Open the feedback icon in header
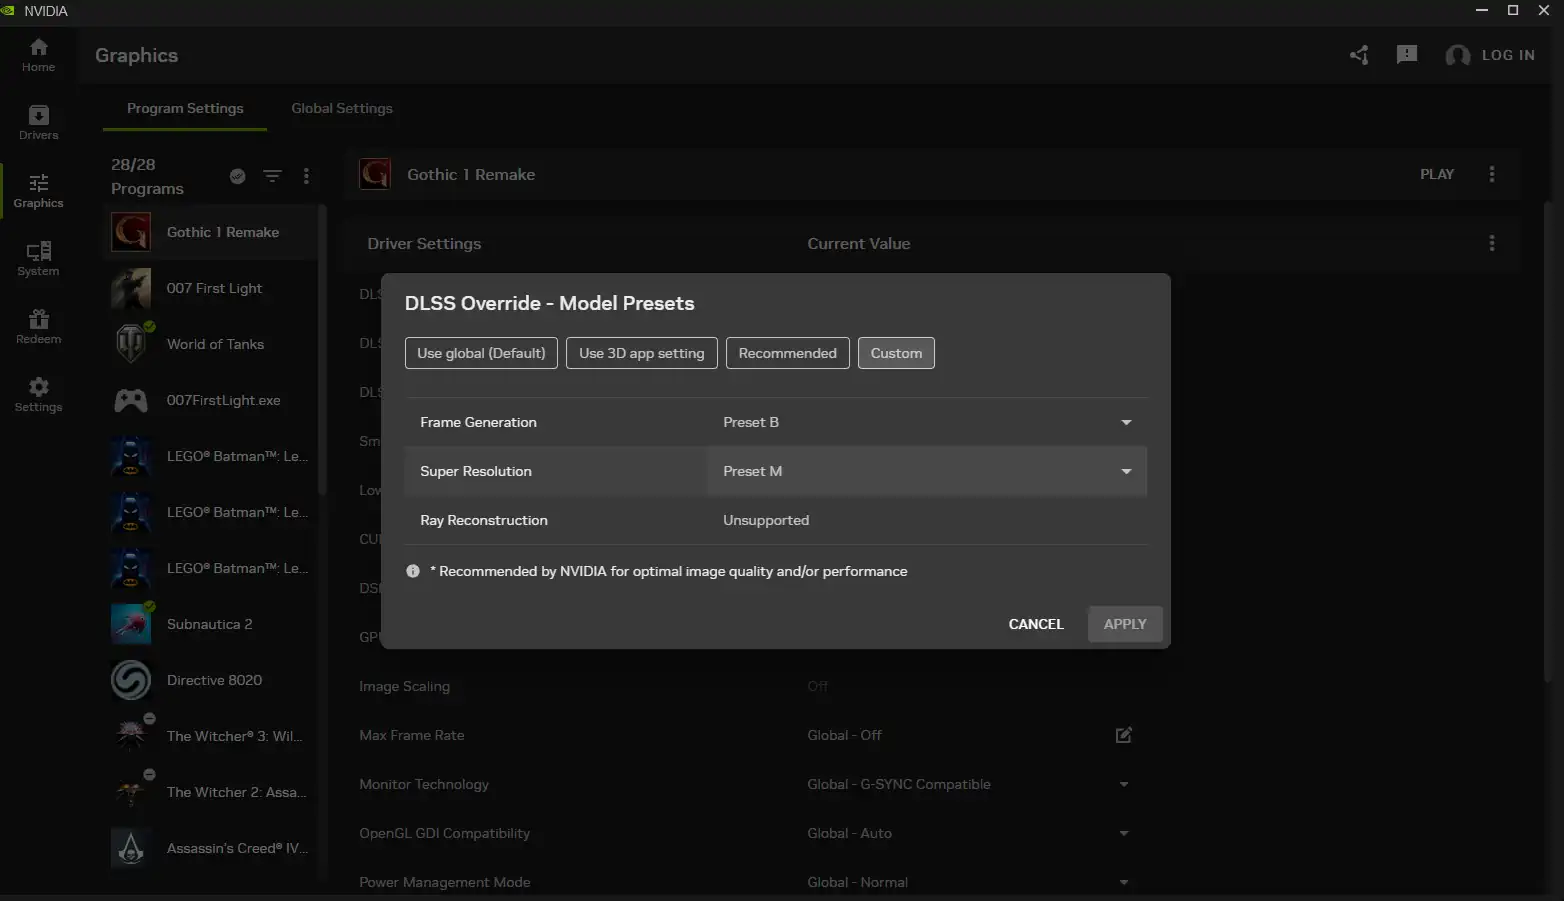Image resolution: width=1564 pixels, height=901 pixels. (1407, 55)
